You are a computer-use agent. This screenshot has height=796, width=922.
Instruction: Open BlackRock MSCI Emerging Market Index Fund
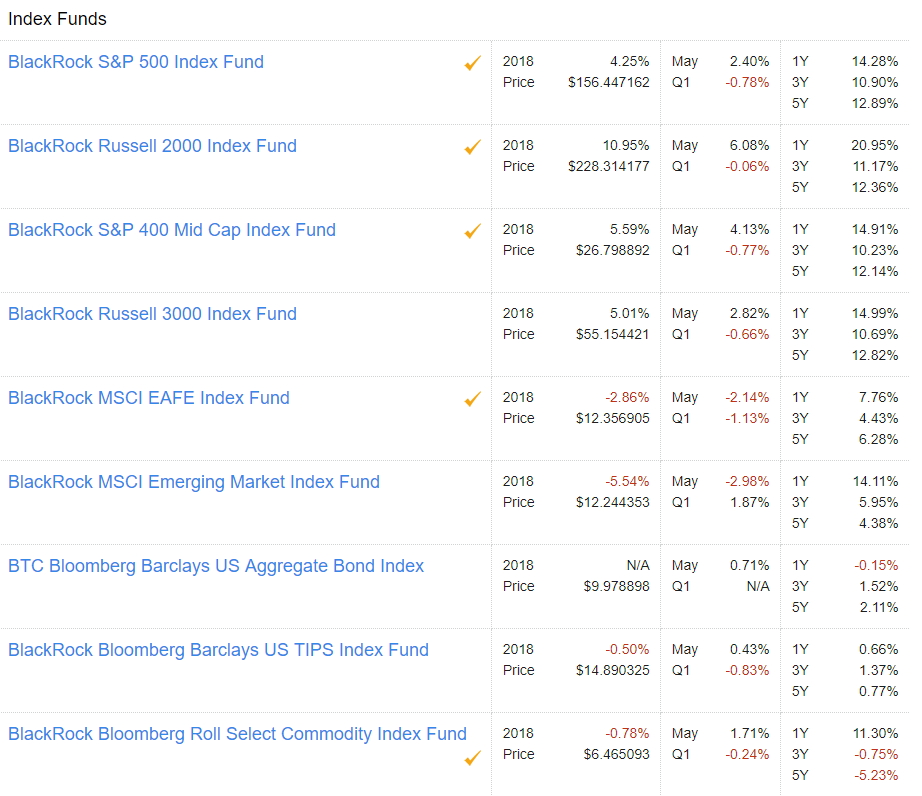click(x=194, y=482)
